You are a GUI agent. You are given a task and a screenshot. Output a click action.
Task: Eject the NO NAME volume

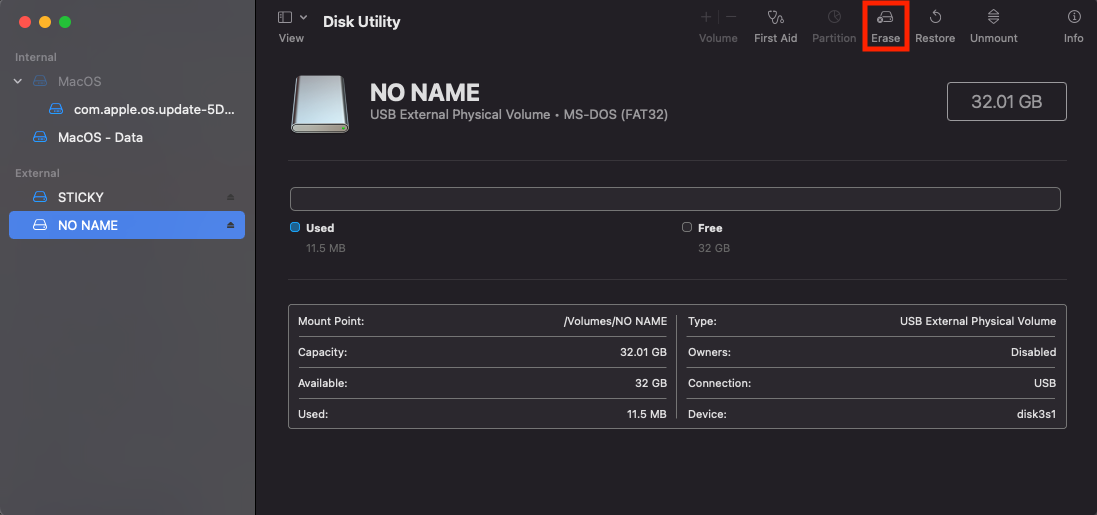click(x=231, y=225)
